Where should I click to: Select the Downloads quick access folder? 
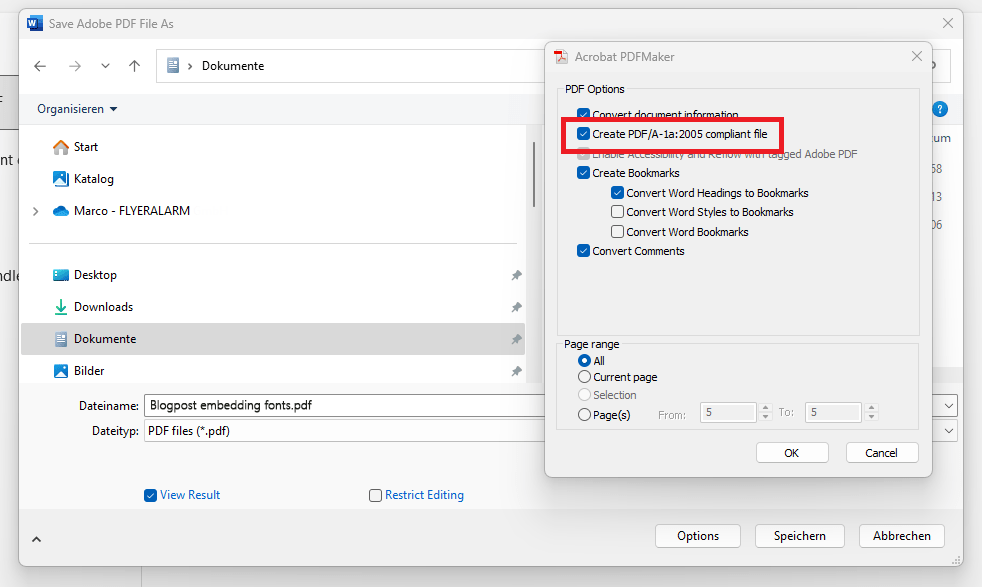[x=103, y=306]
